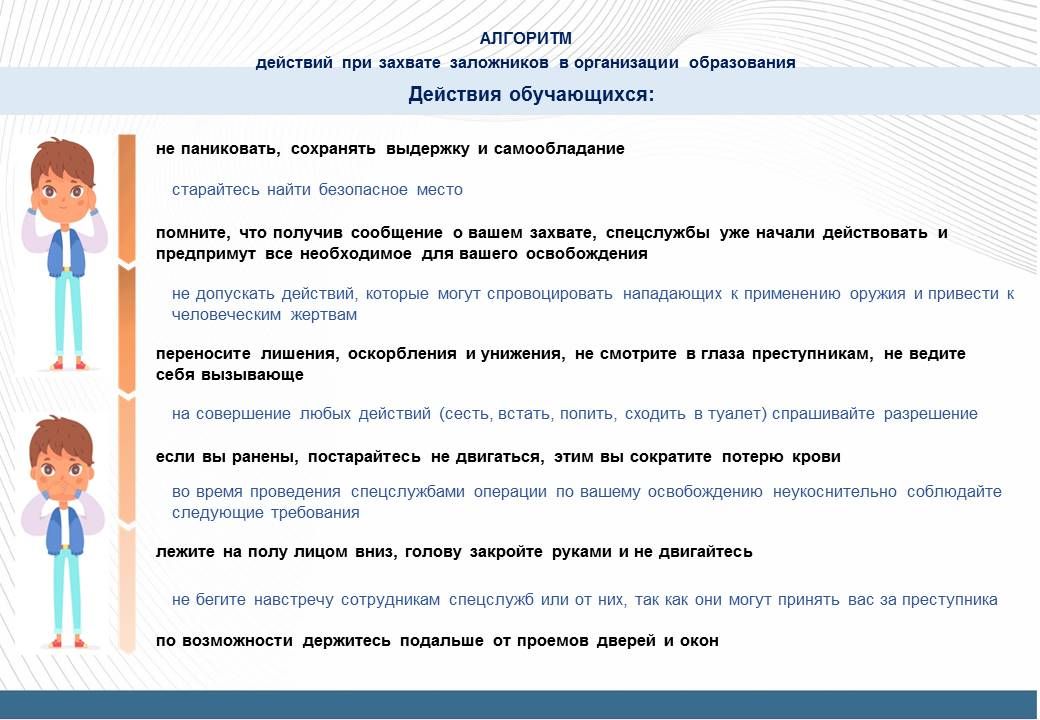Click the subtitle about «захвате заложников»
Viewport: 1040px width, 720px height.
tap(526, 63)
